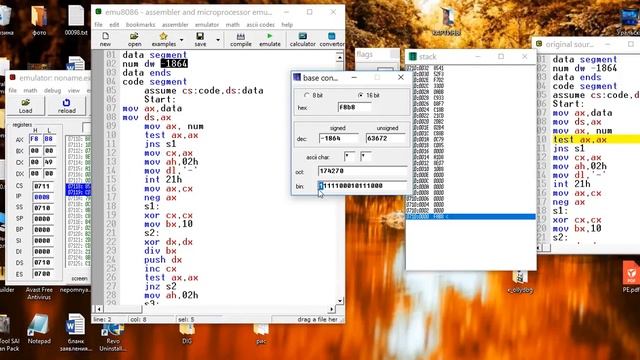Open the help menu
640x360 pixels.
click(x=287, y=24)
